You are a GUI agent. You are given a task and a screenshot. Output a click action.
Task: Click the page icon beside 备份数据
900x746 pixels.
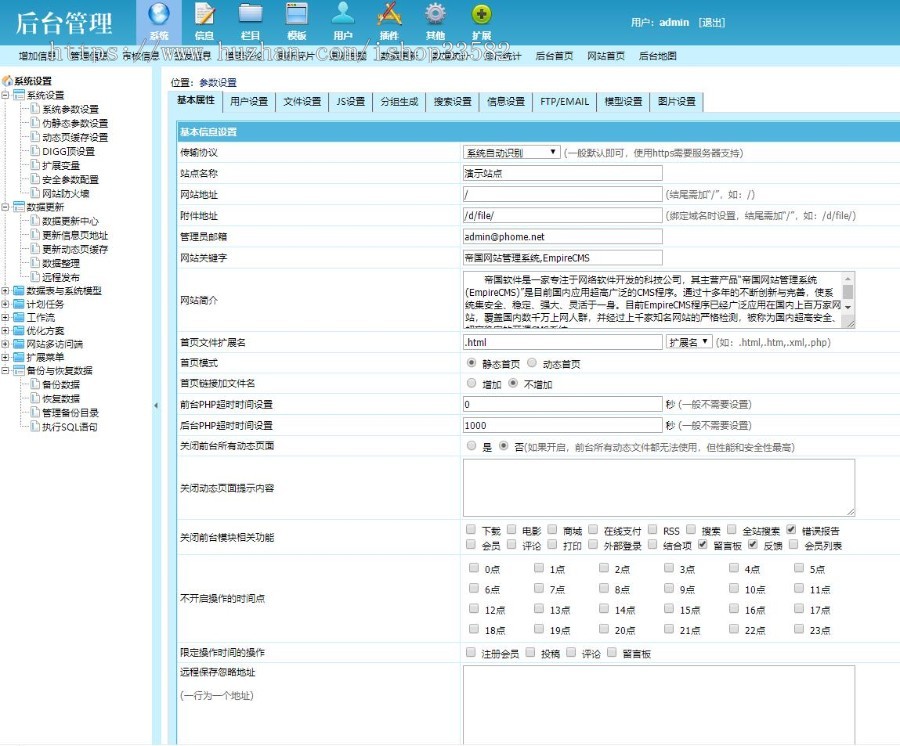click(35, 384)
